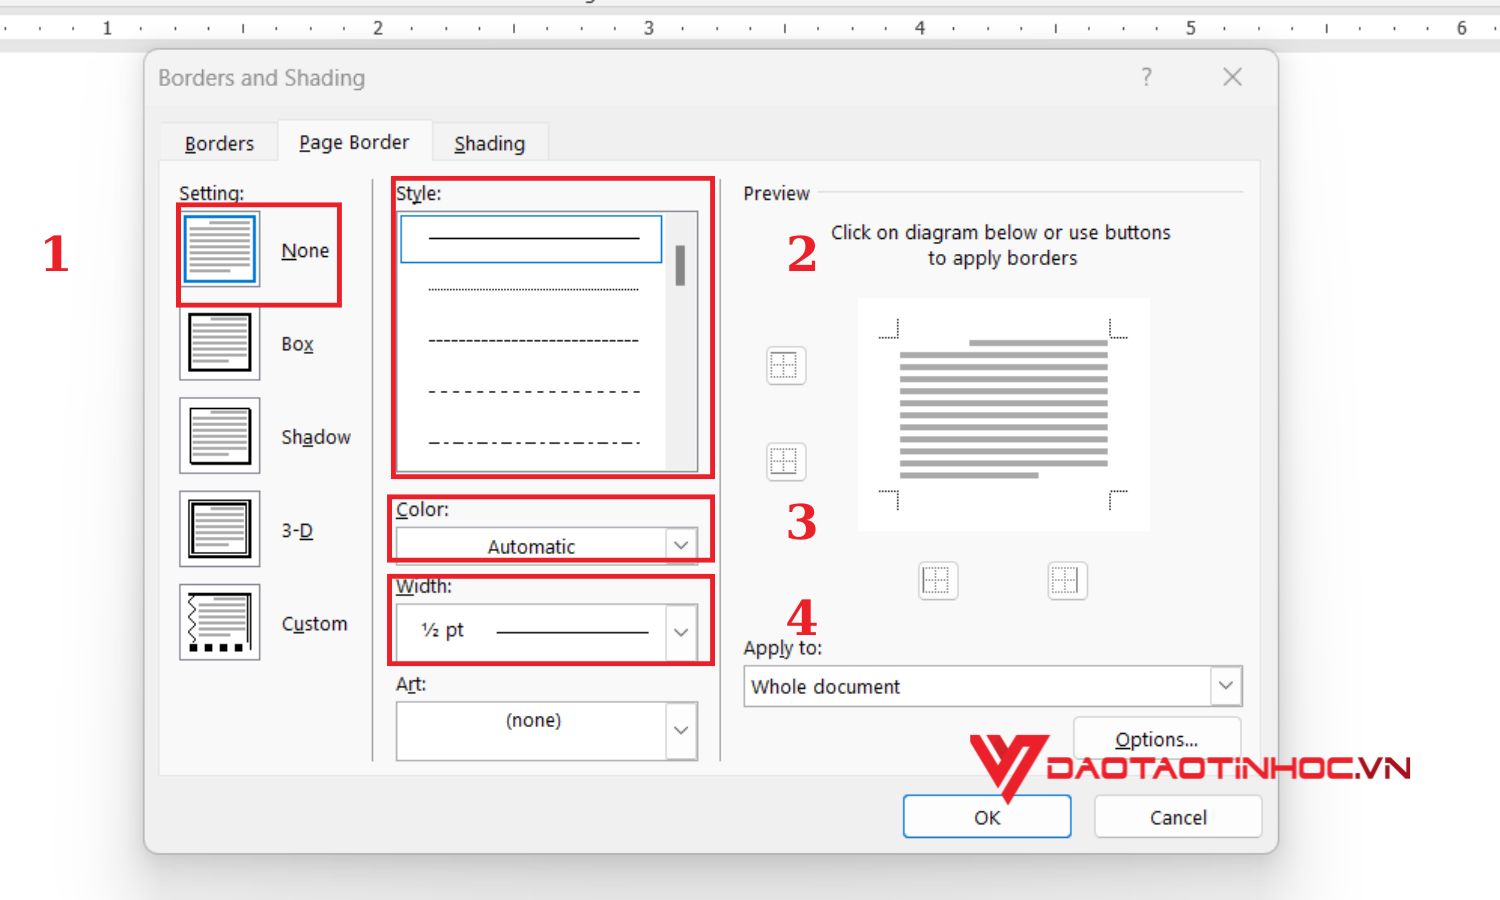The height and width of the screenshot is (900, 1500).
Task: Open the Help question mark button
Action: 1146,77
